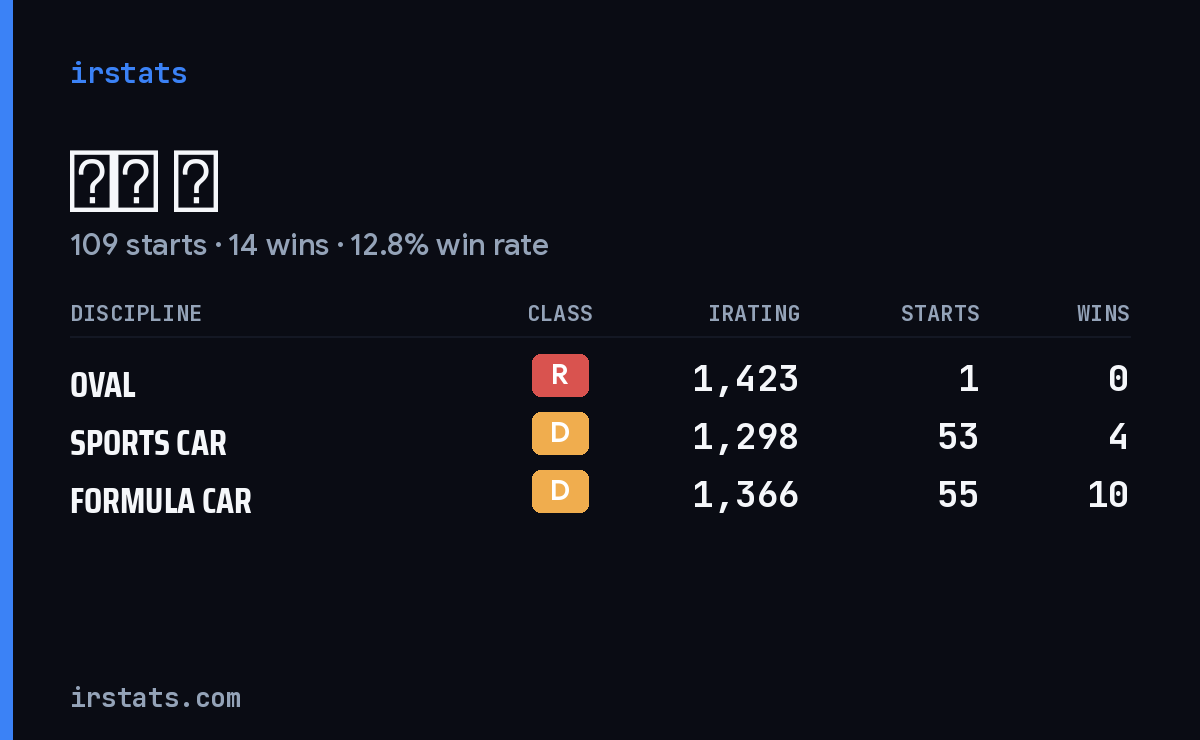This screenshot has height=740, width=1200.
Task: Click the Formula Car wins count 10
Action: point(1108,495)
